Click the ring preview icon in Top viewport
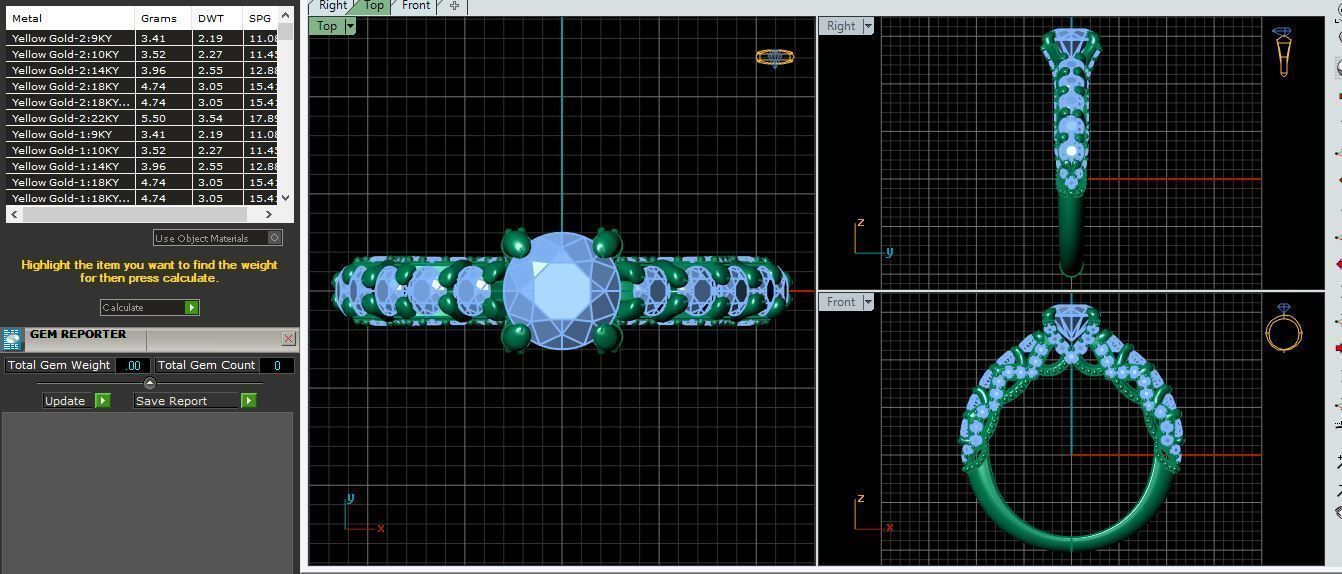This screenshot has height=574, width=1342. click(774, 58)
